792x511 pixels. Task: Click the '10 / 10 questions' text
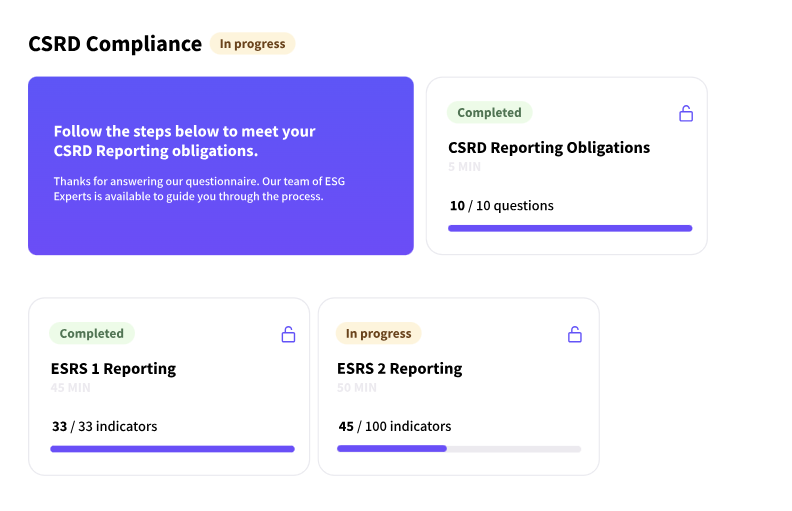click(502, 206)
